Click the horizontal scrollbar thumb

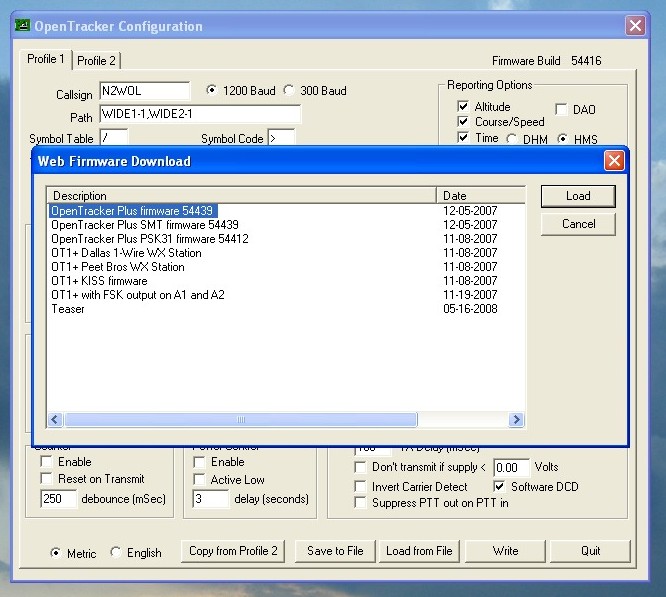pos(241,420)
